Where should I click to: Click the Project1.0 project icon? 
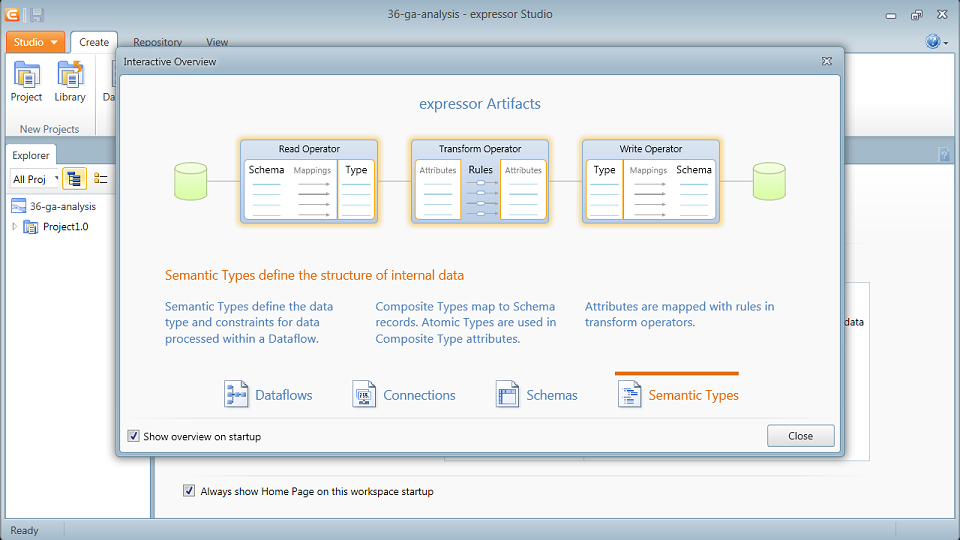31,227
